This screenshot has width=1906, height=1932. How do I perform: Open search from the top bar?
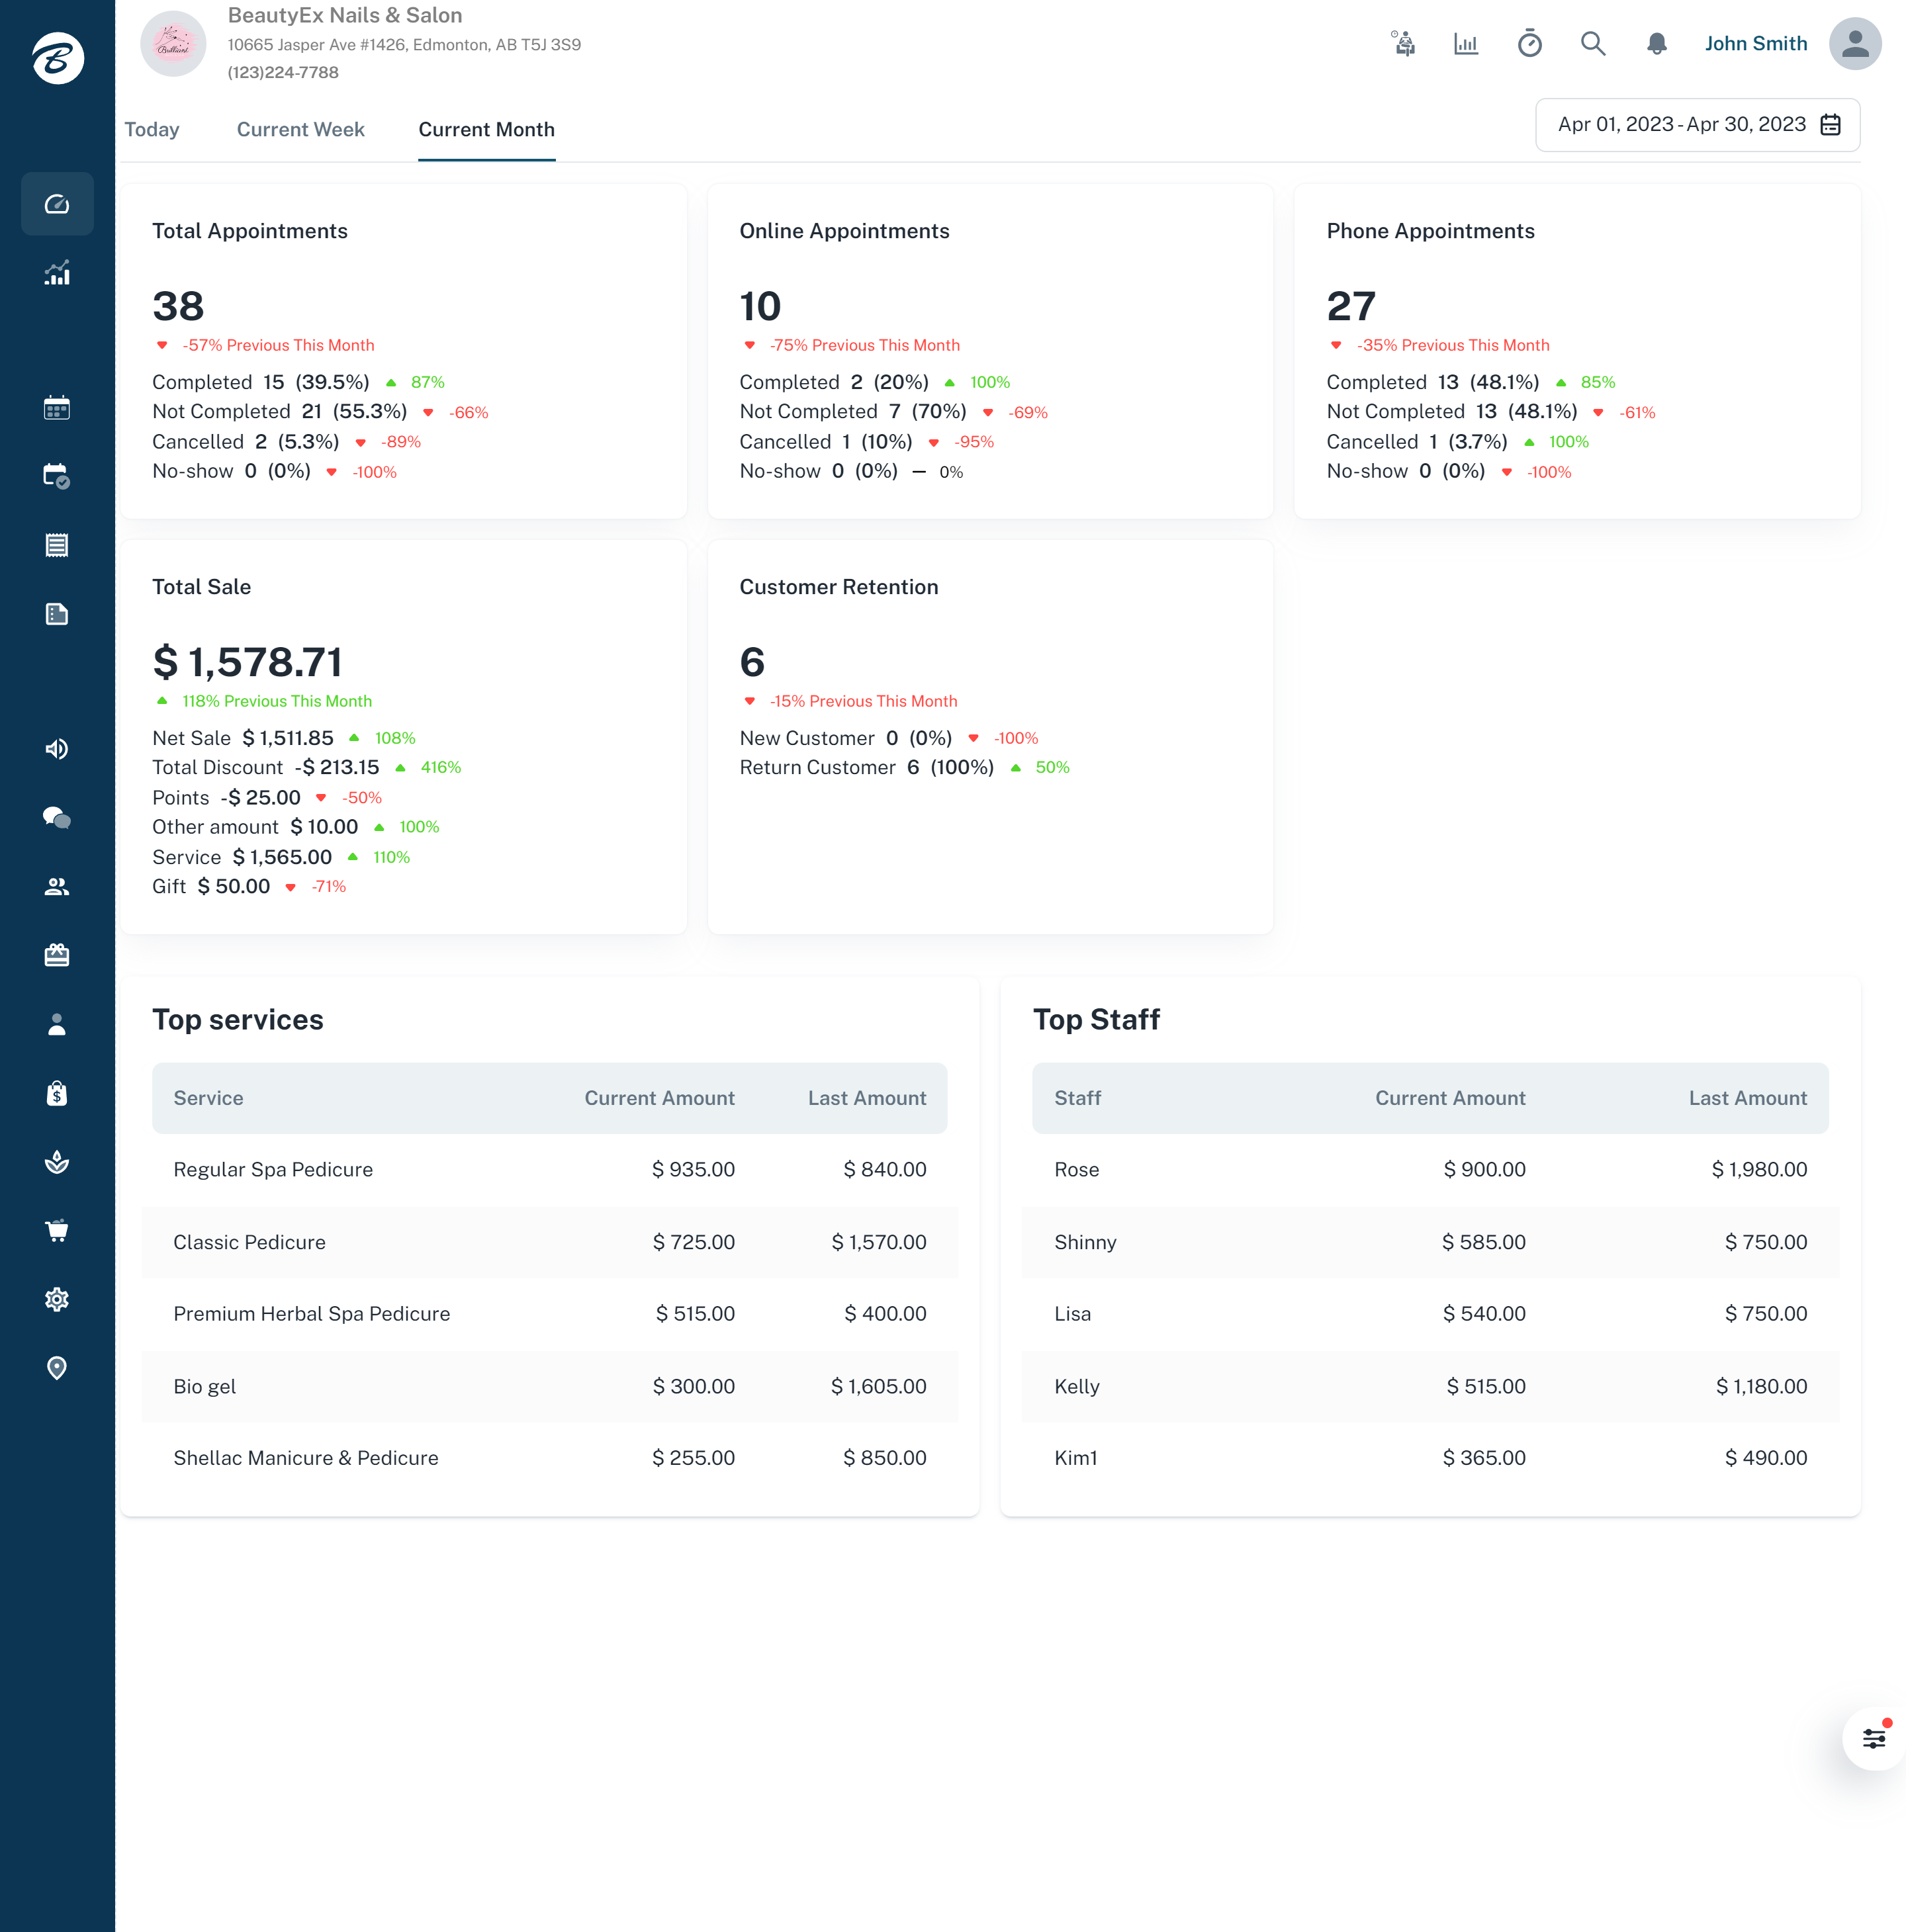tap(1593, 43)
